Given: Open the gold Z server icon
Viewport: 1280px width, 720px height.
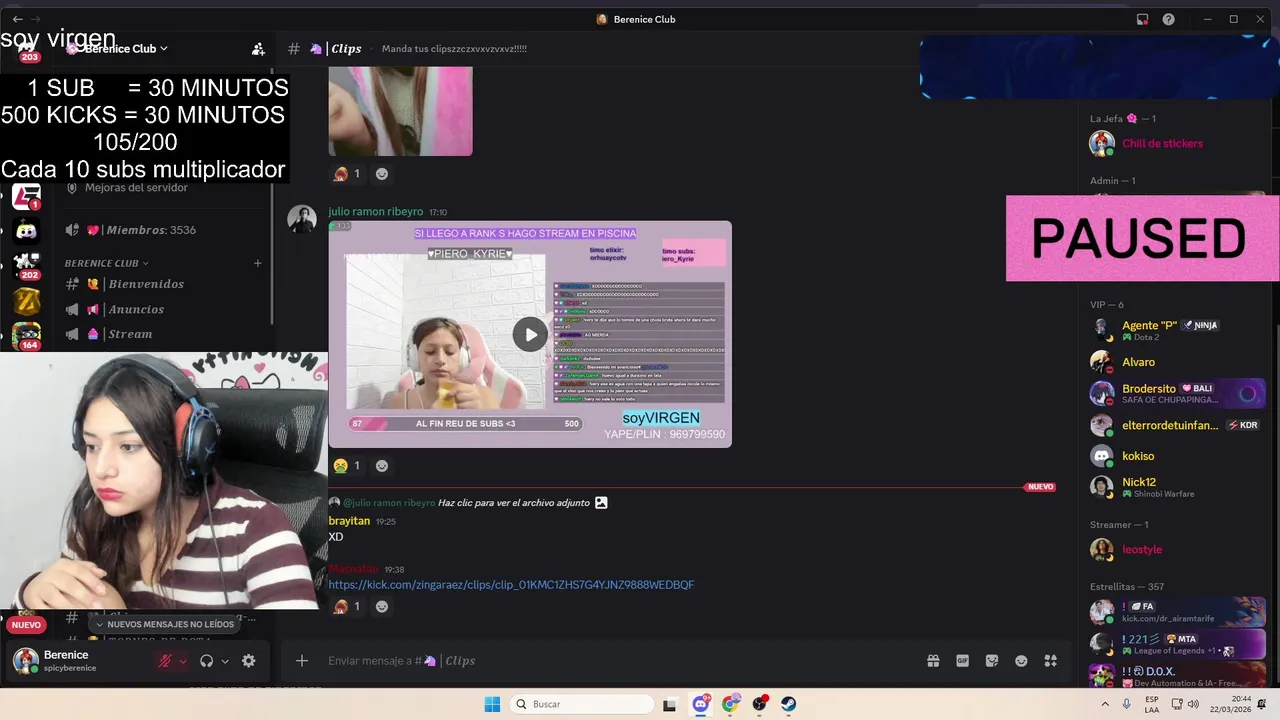Looking at the screenshot, I should pyautogui.click(x=26, y=301).
